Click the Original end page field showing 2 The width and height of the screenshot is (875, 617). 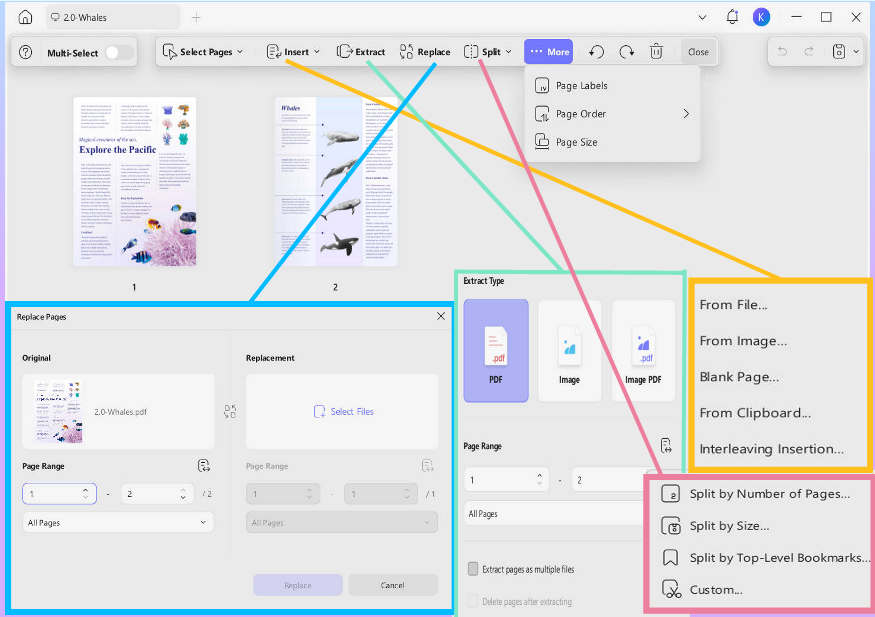pos(157,494)
